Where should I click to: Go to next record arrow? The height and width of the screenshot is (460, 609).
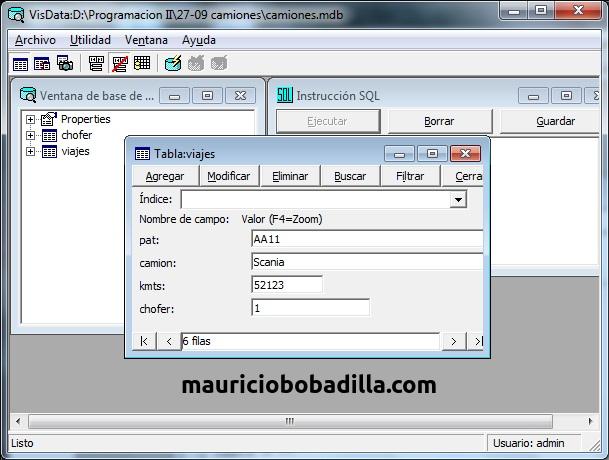(453, 342)
